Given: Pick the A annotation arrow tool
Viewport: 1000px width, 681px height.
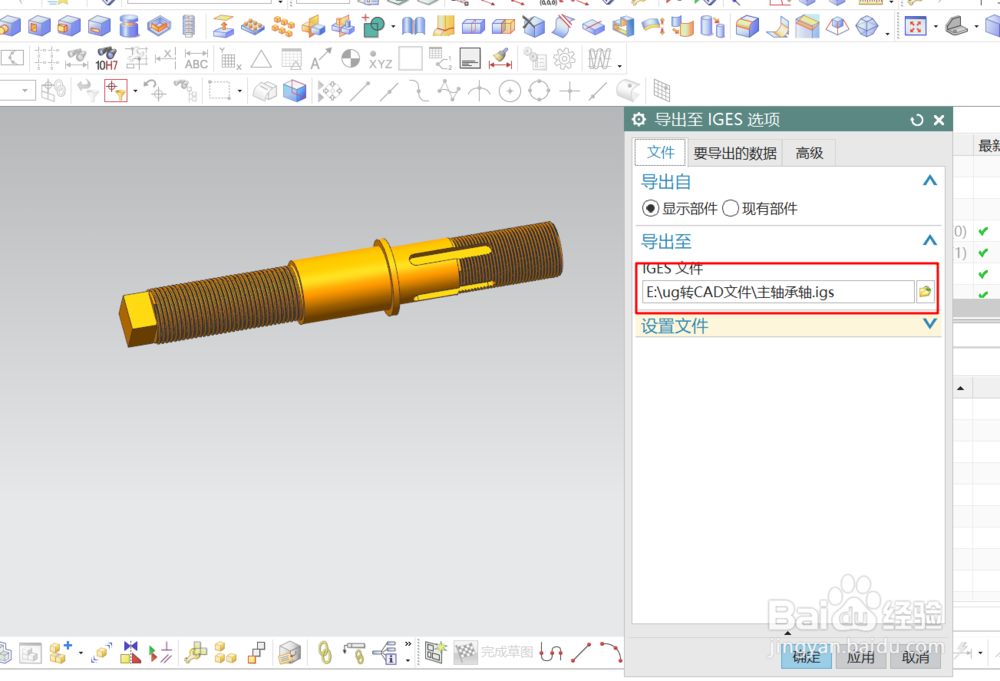Looking at the screenshot, I should point(321,59).
